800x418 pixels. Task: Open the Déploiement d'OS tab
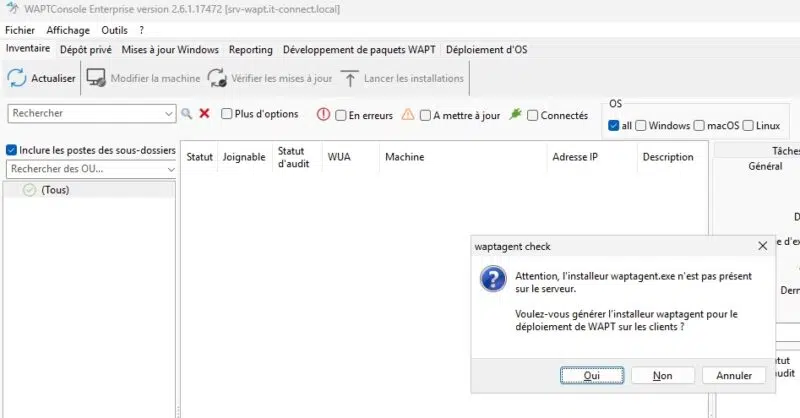point(487,50)
